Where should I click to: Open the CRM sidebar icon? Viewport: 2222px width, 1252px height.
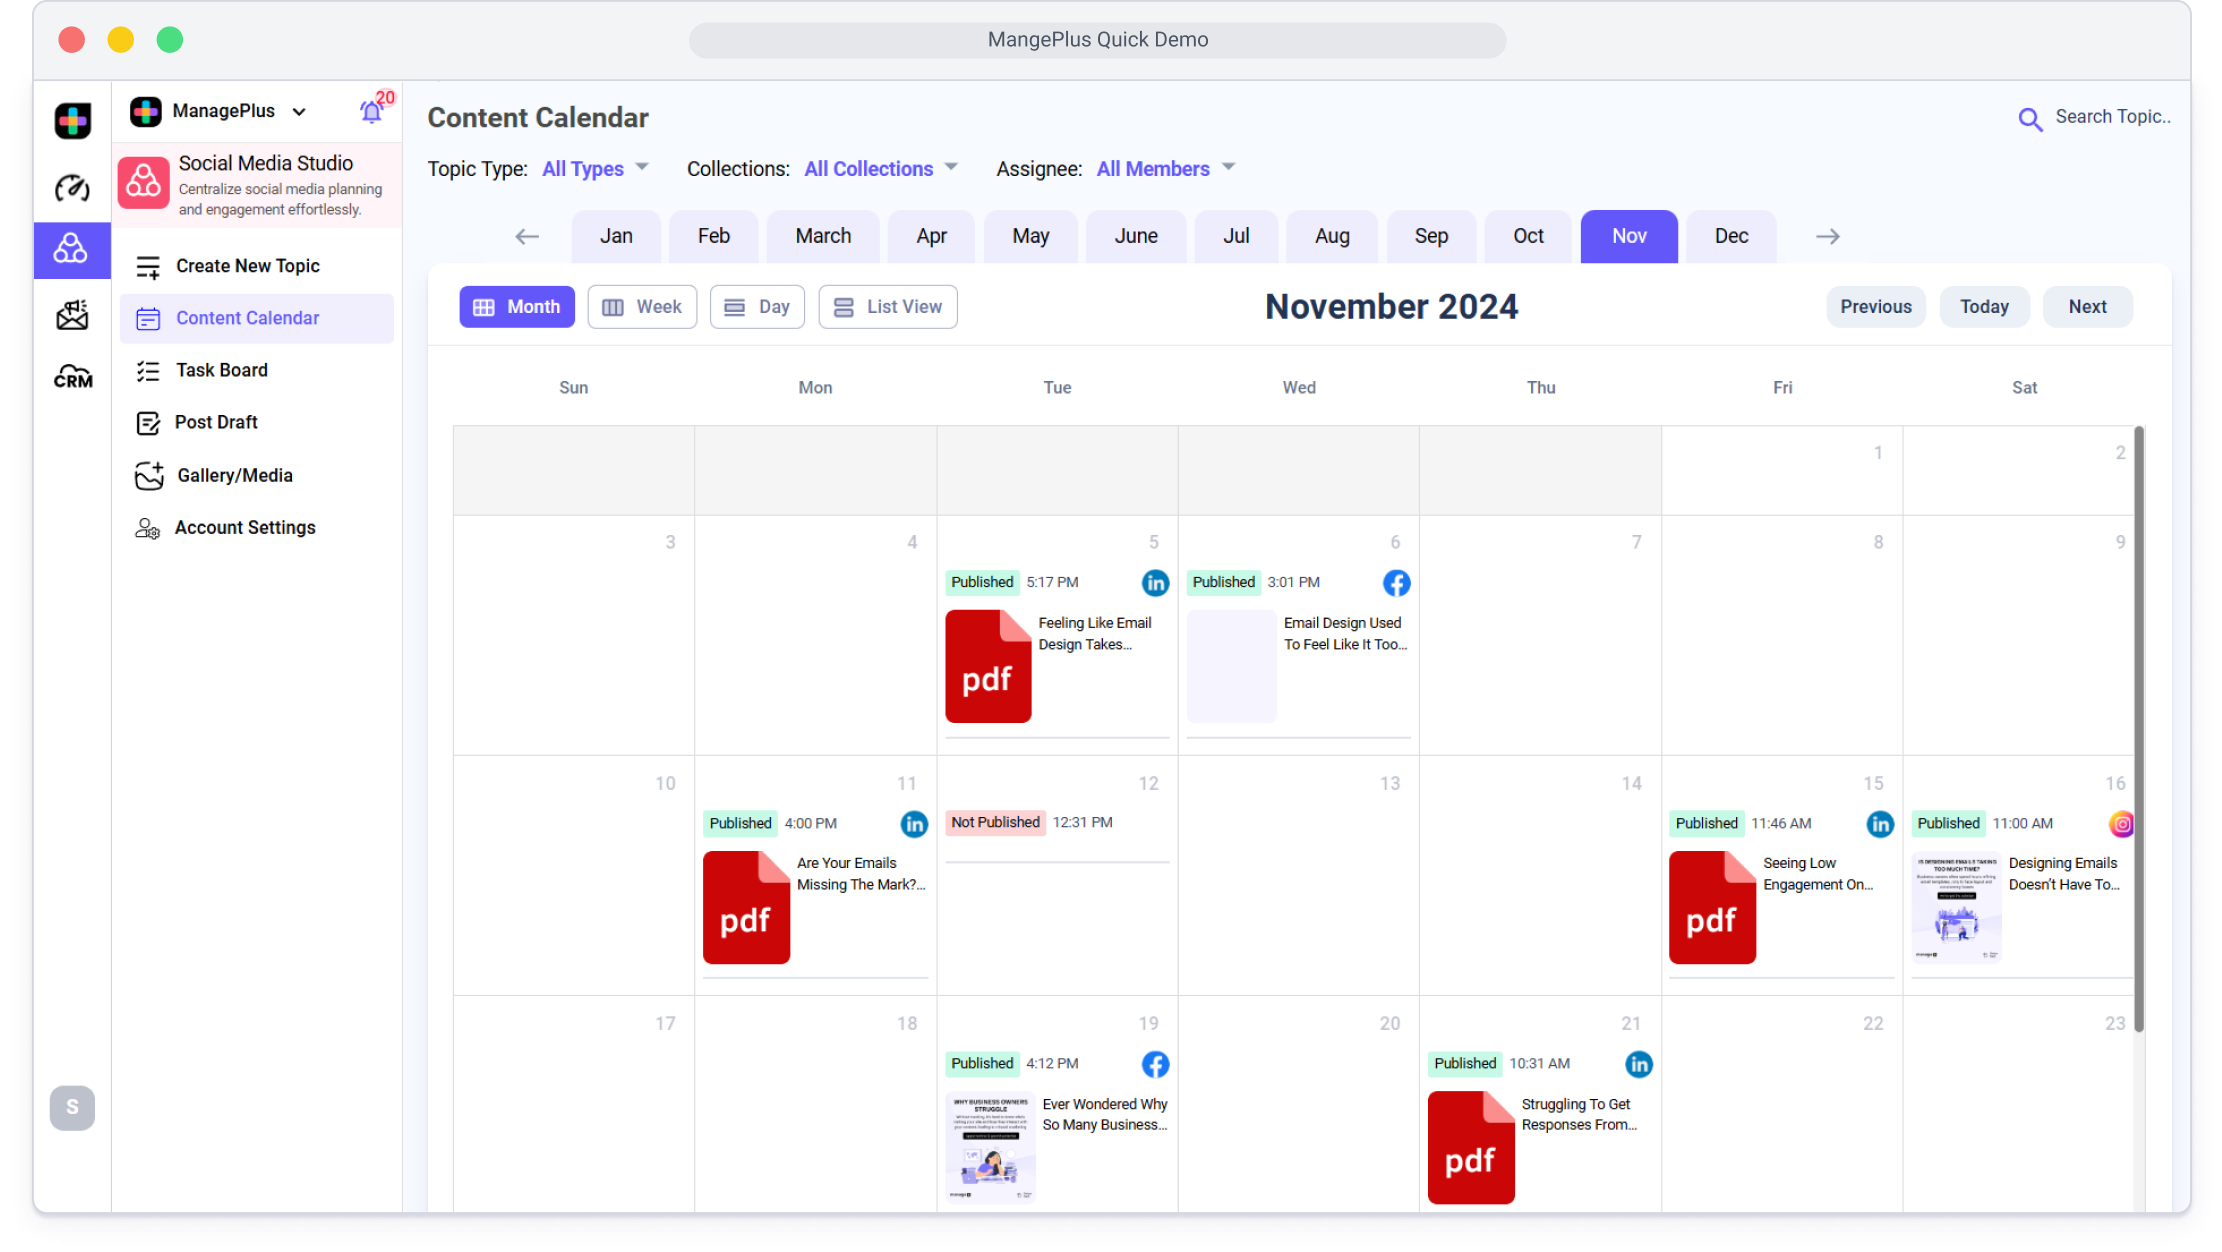(72, 377)
